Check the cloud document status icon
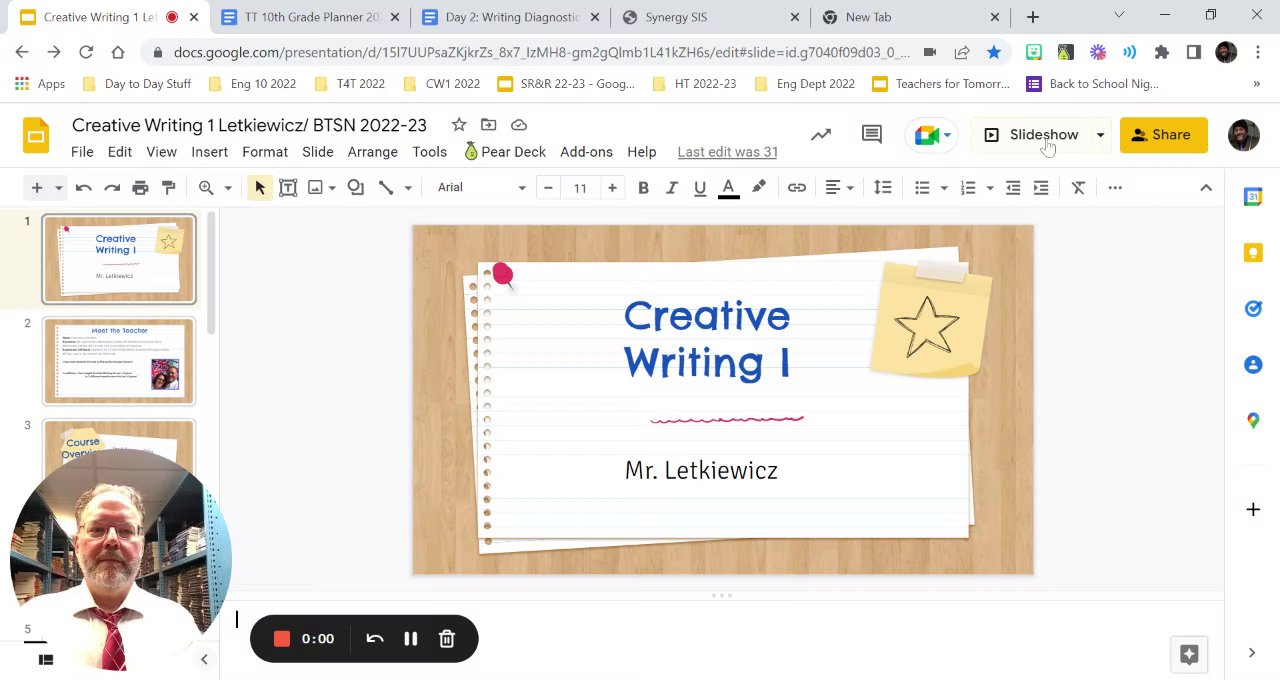Viewport: 1280px width, 680px height. click(519, 125)
